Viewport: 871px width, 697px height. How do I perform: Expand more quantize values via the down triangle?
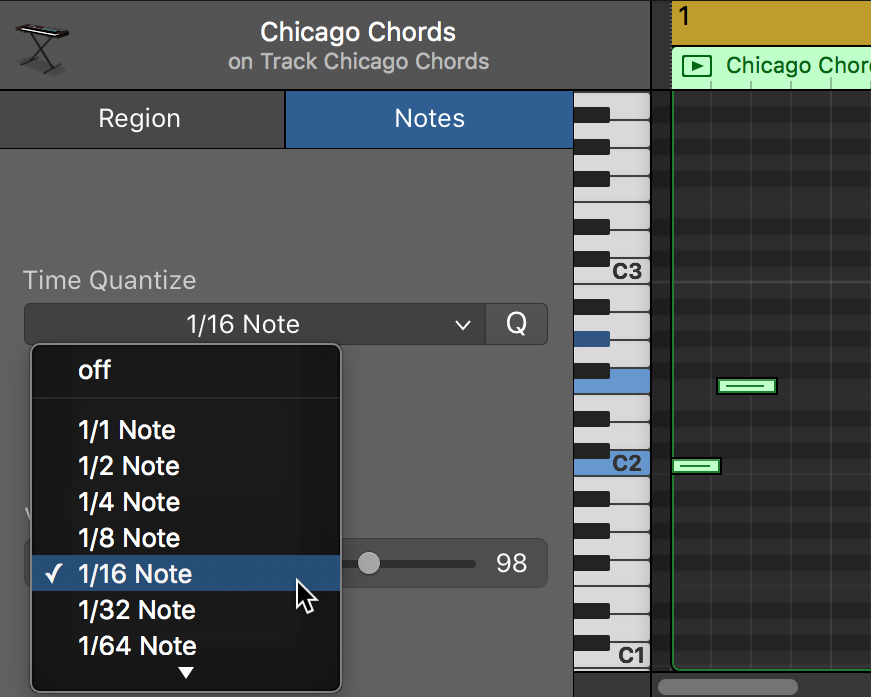click(185, 674)
